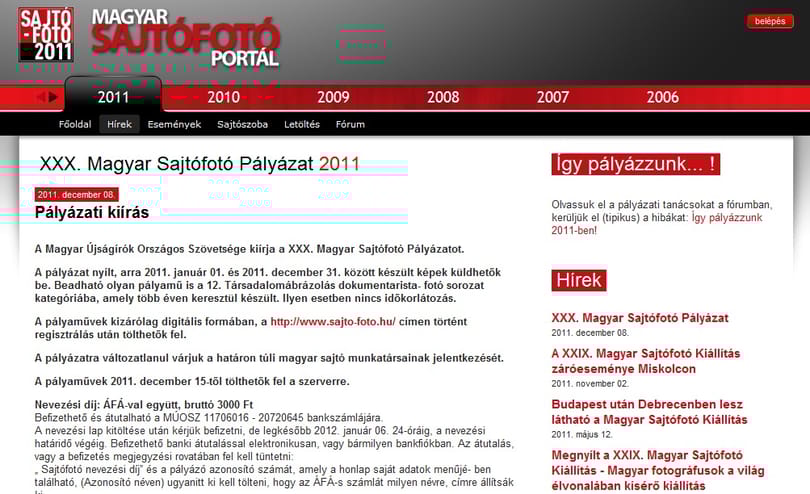Select the 2011 year tab
Screen dimensions: 810x494
coord(113,97)
